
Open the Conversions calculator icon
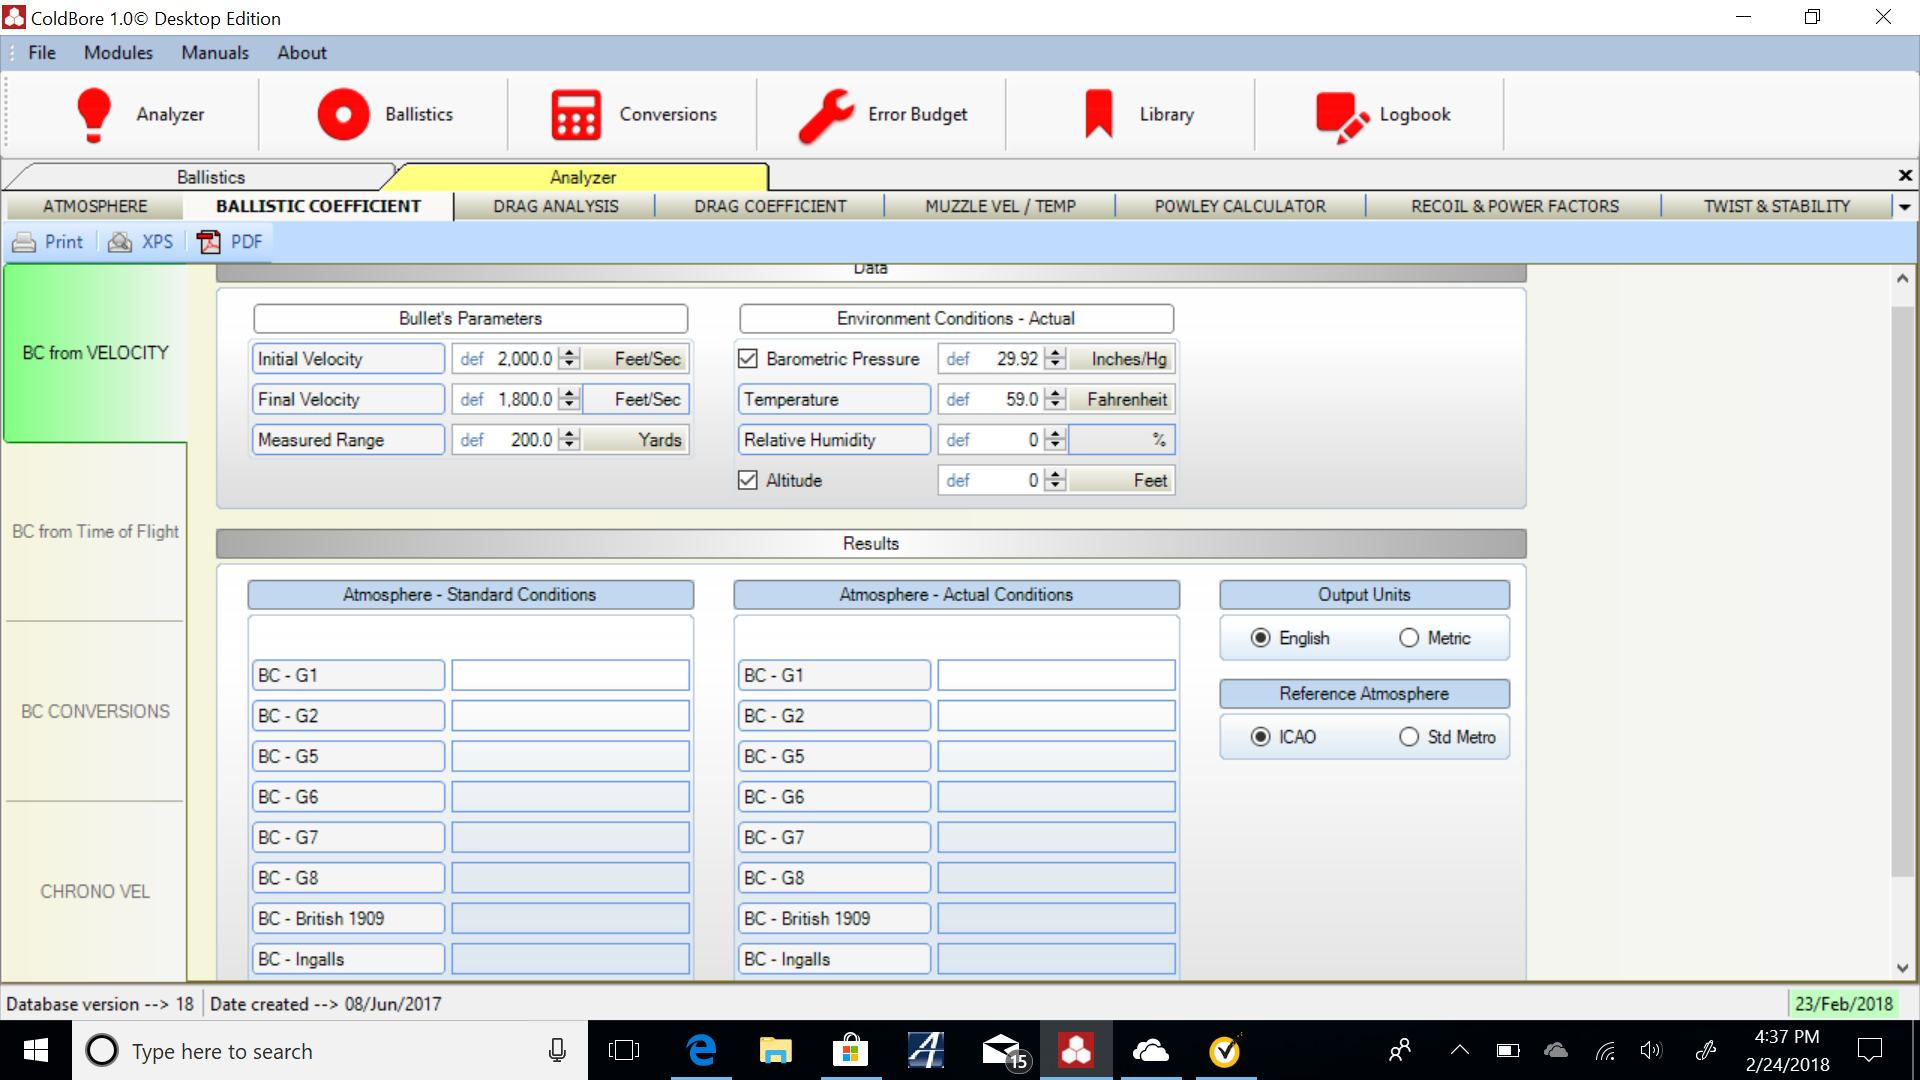tap(576, 114)
